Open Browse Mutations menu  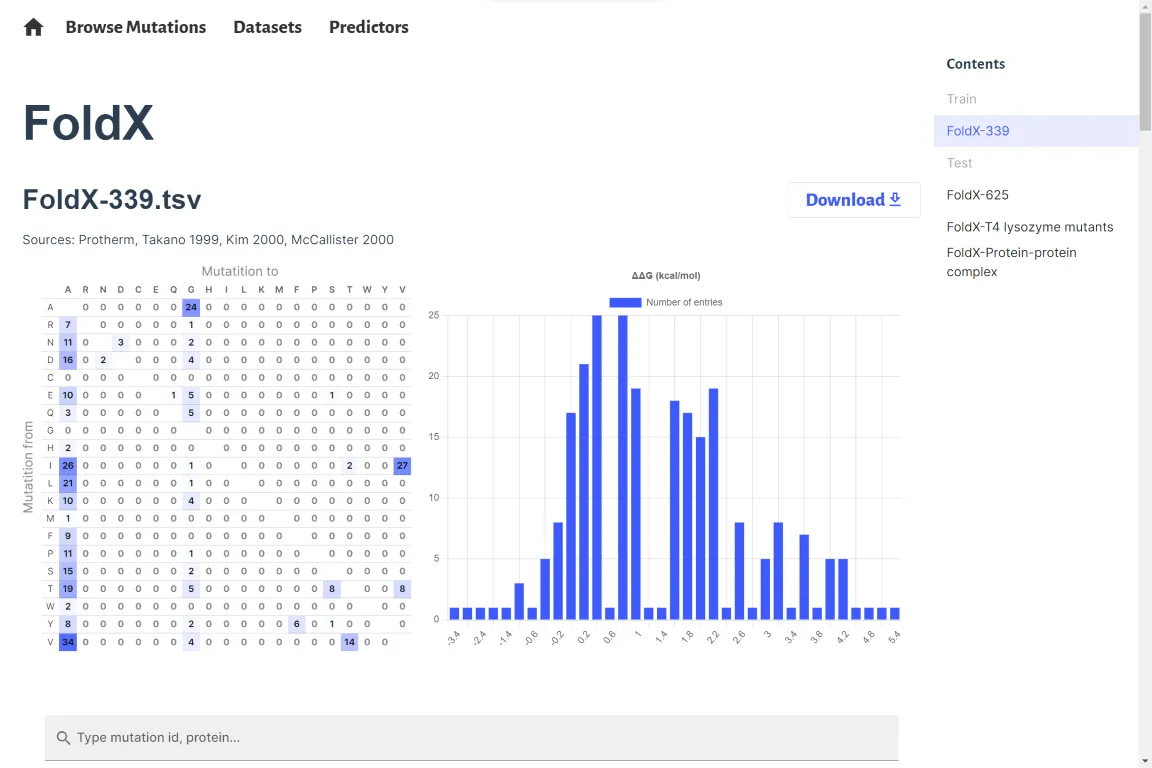click(136, 27)
